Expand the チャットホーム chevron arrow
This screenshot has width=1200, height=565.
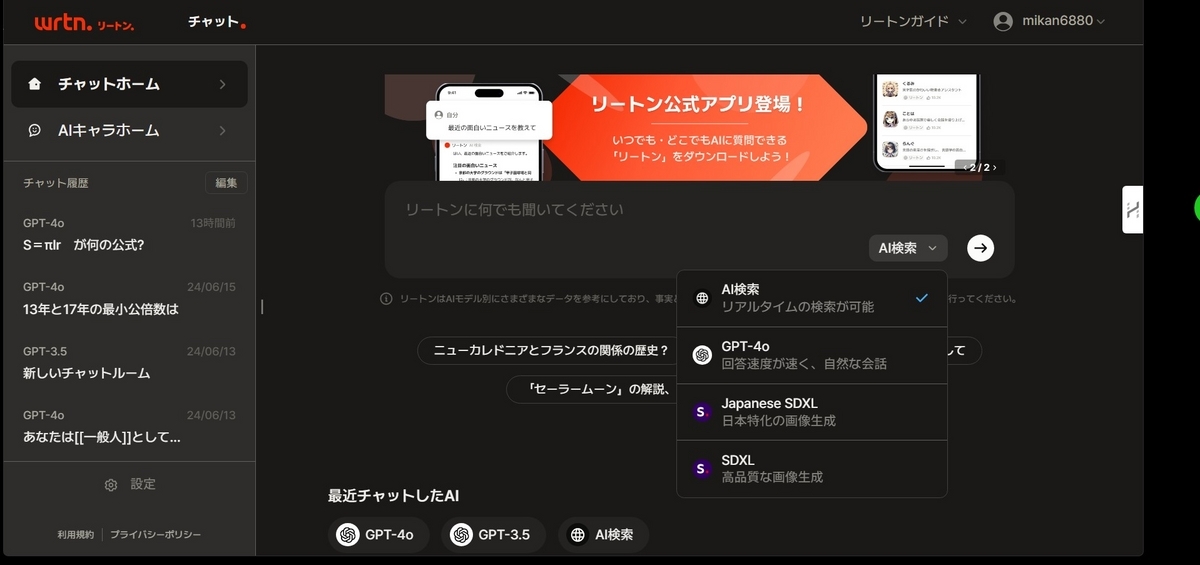222,84
